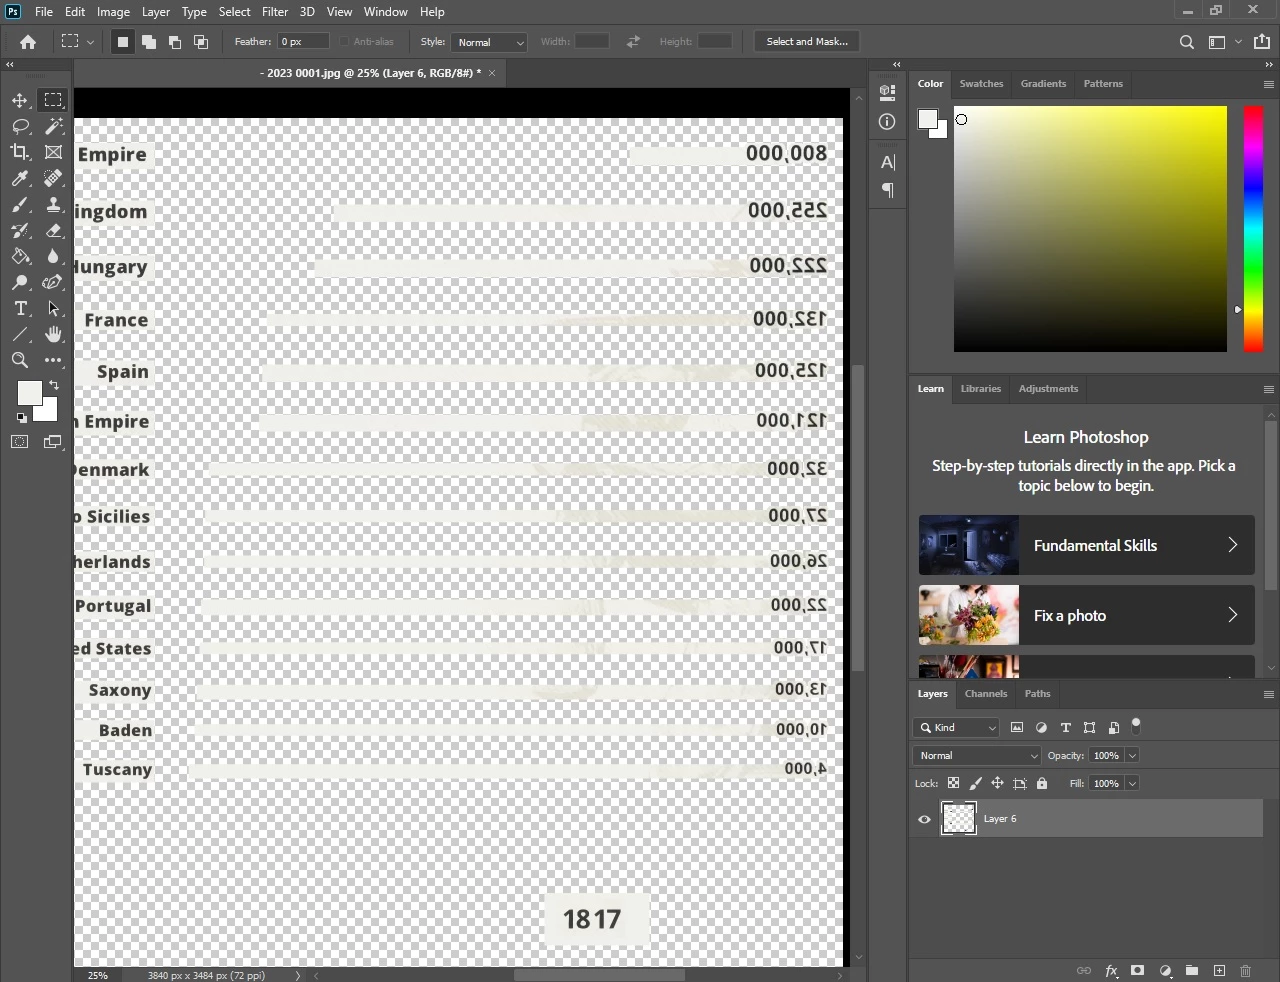Open the Select menu
The width and height of the screenshot is (1280, 982).
[234, 12]
